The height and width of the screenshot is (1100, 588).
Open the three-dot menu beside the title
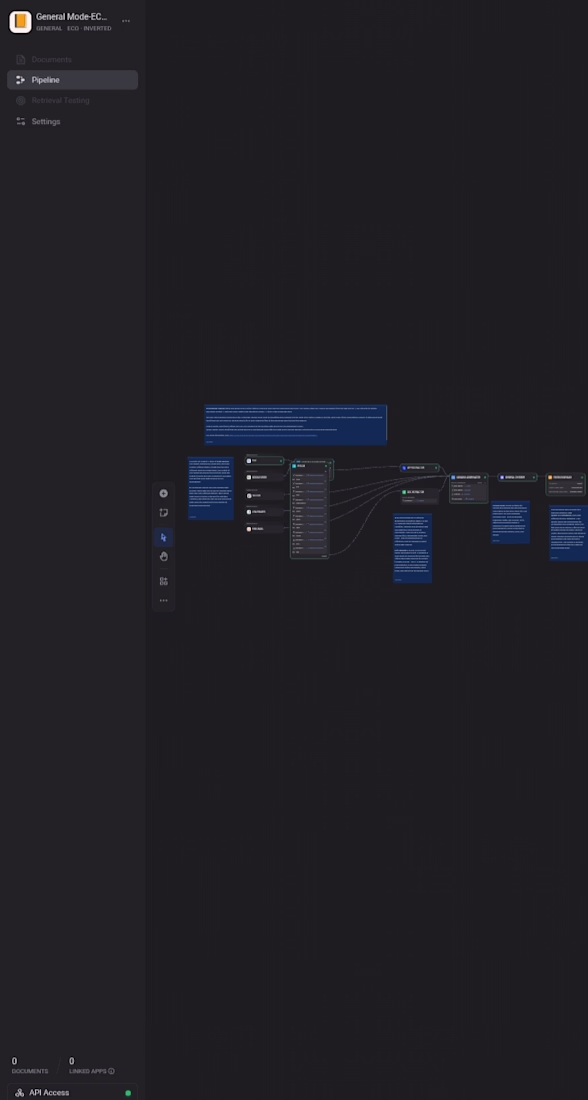(126, 21)
